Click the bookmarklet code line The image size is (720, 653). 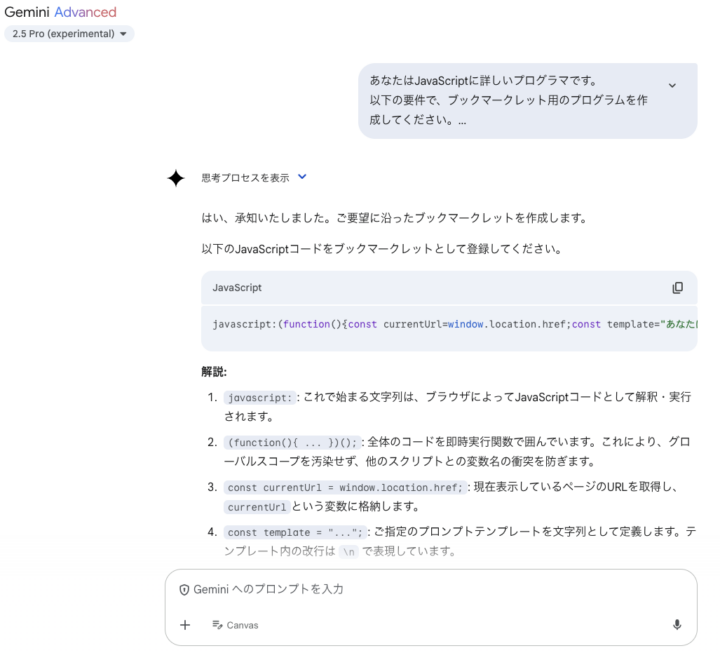[x=455, y=324]
